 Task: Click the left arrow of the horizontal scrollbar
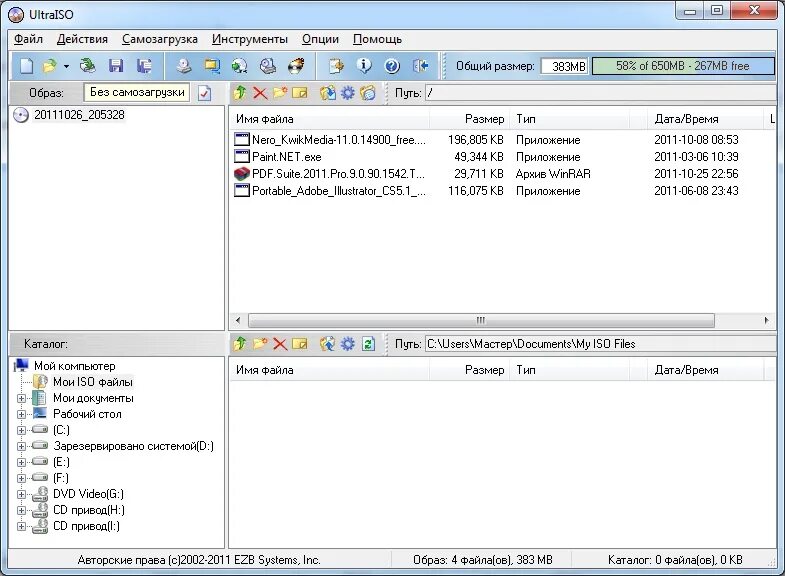(238, 320)
